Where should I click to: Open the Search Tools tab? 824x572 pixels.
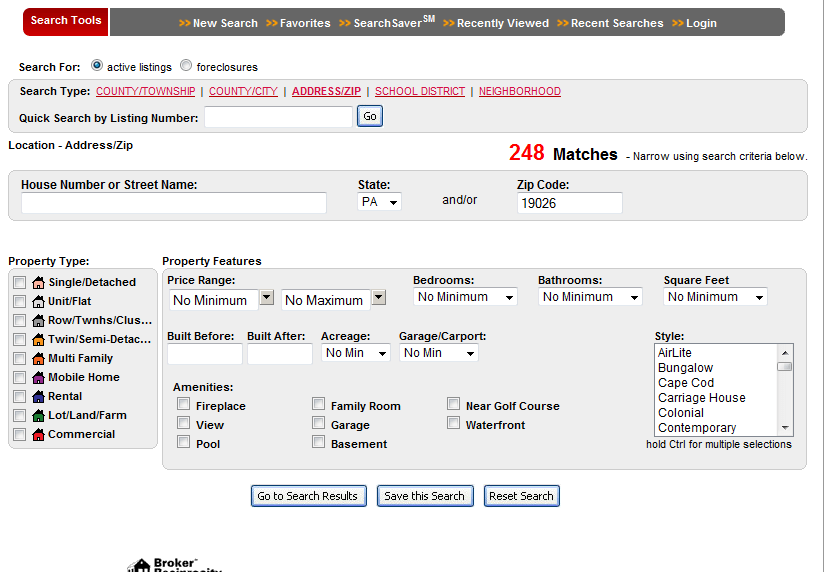pyautogui.click(x=66, y=21)
